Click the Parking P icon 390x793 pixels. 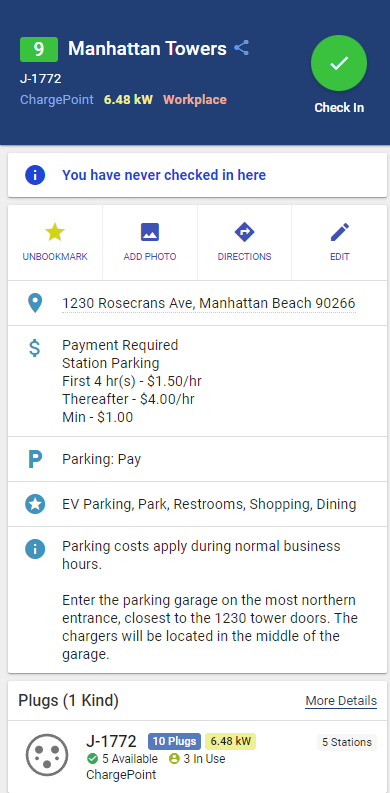[x=35, y=459]
